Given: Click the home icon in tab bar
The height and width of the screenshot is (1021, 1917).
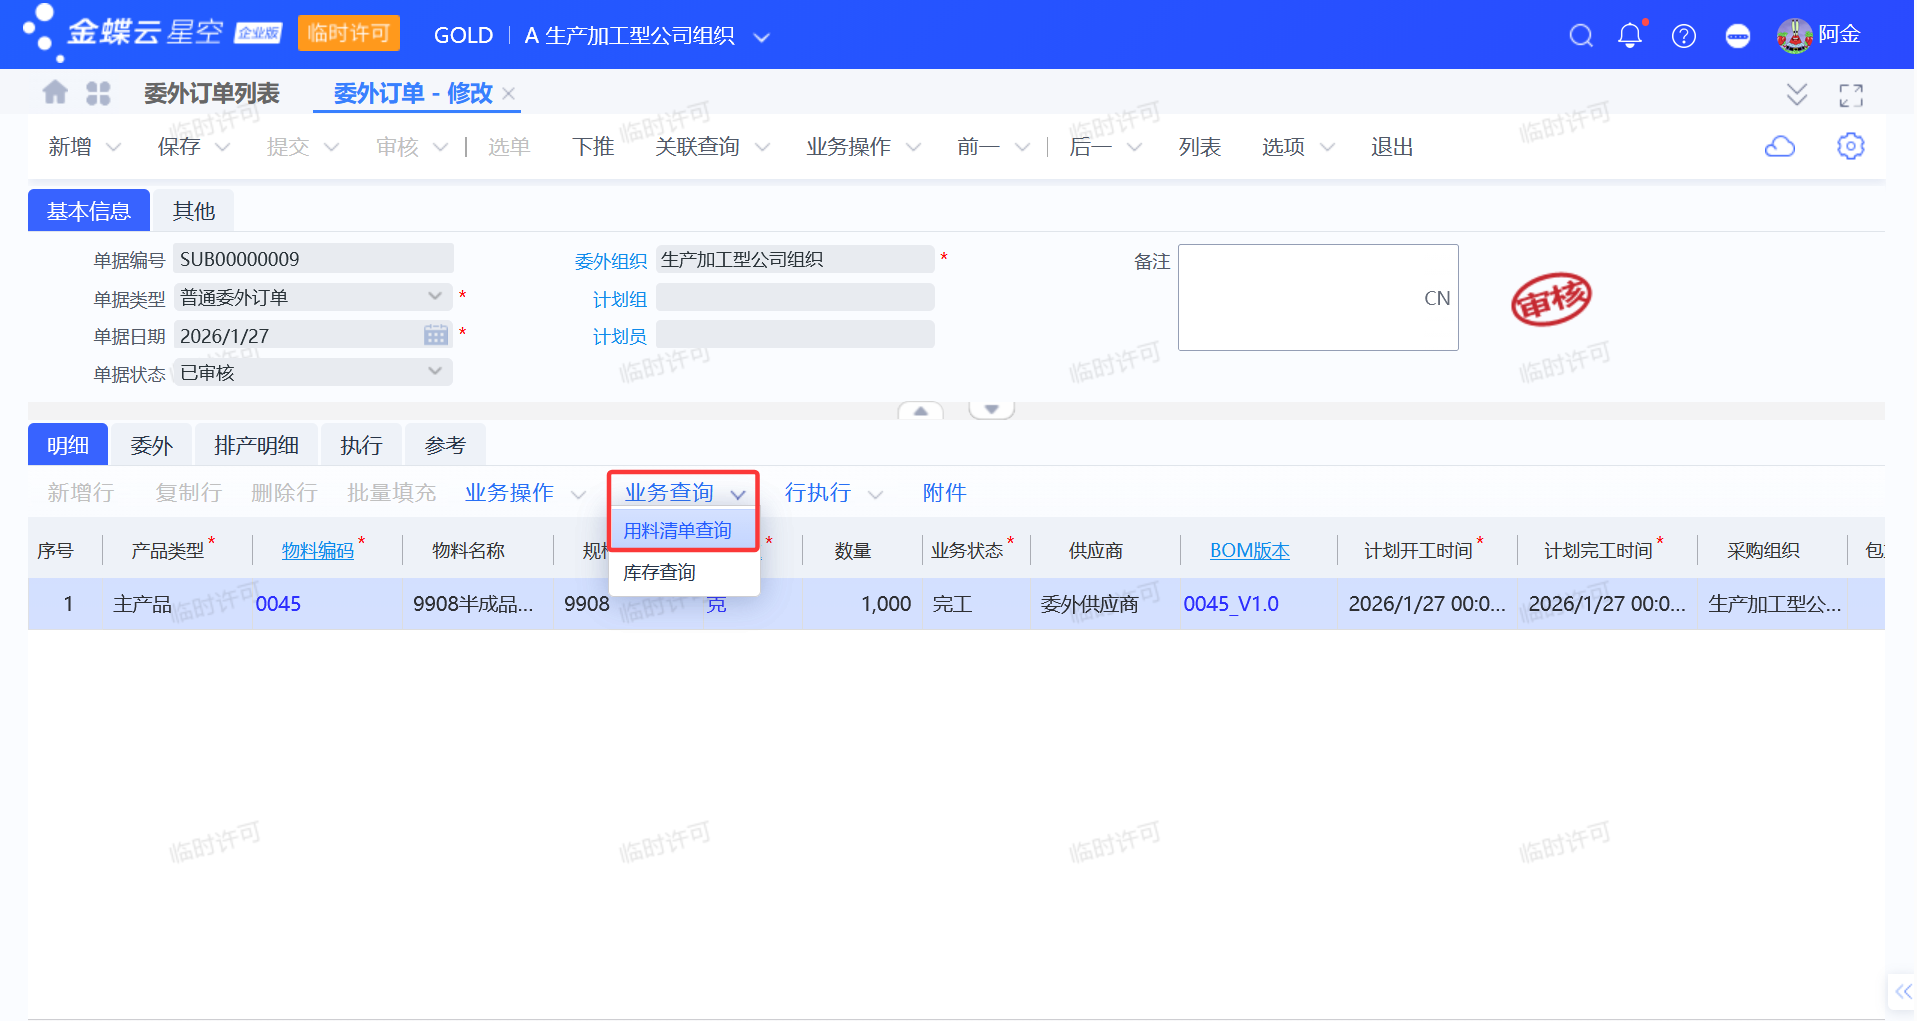Looking at the screenshot, I should point(55,93).
